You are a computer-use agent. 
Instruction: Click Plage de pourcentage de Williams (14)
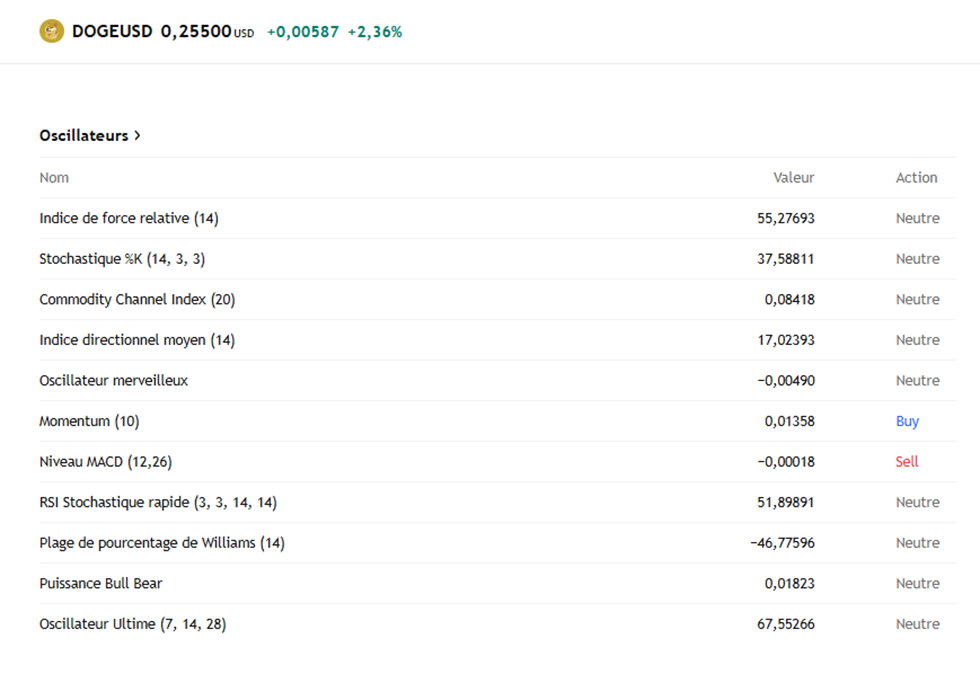point(162,543)
